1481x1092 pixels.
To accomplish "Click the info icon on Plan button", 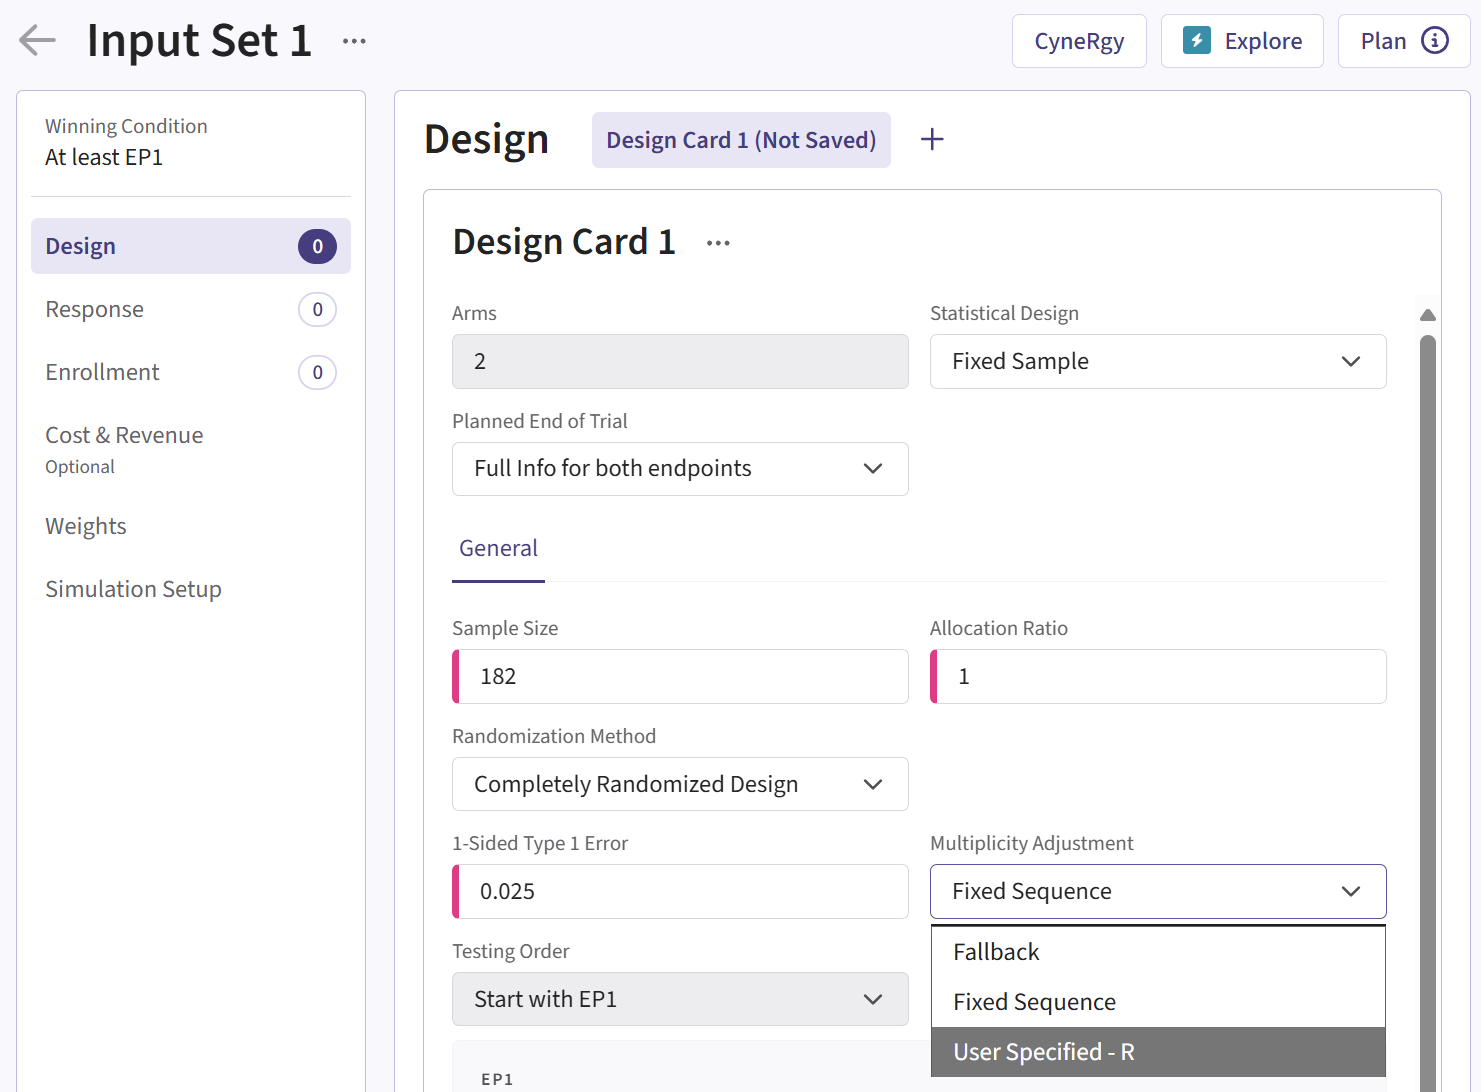I will click(x=1435, y=41).
